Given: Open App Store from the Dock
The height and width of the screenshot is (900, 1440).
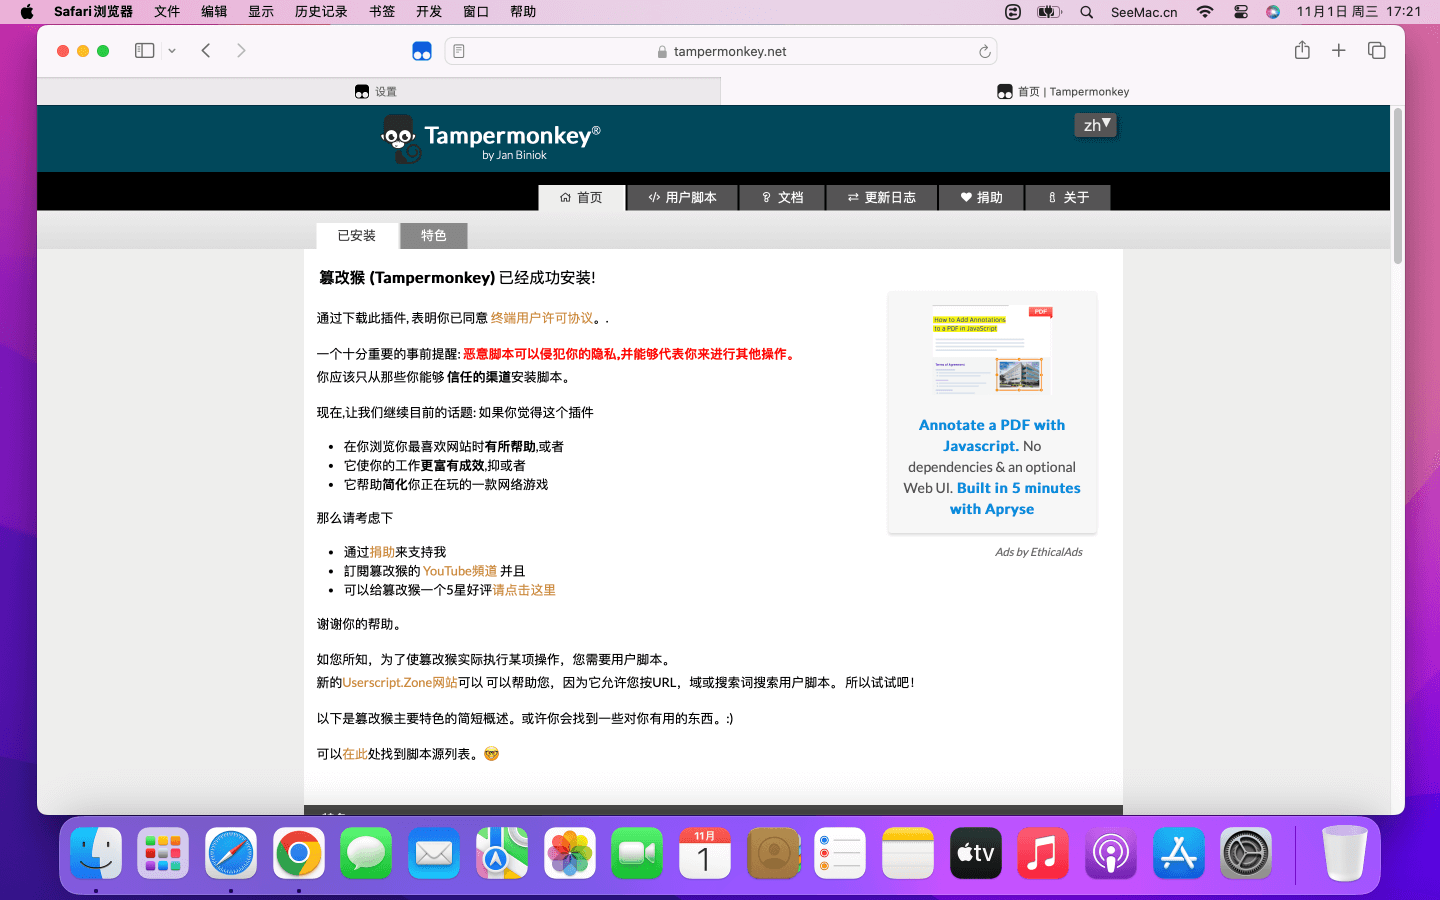Looking at the screenshot, I should [x=1179, y=853].
